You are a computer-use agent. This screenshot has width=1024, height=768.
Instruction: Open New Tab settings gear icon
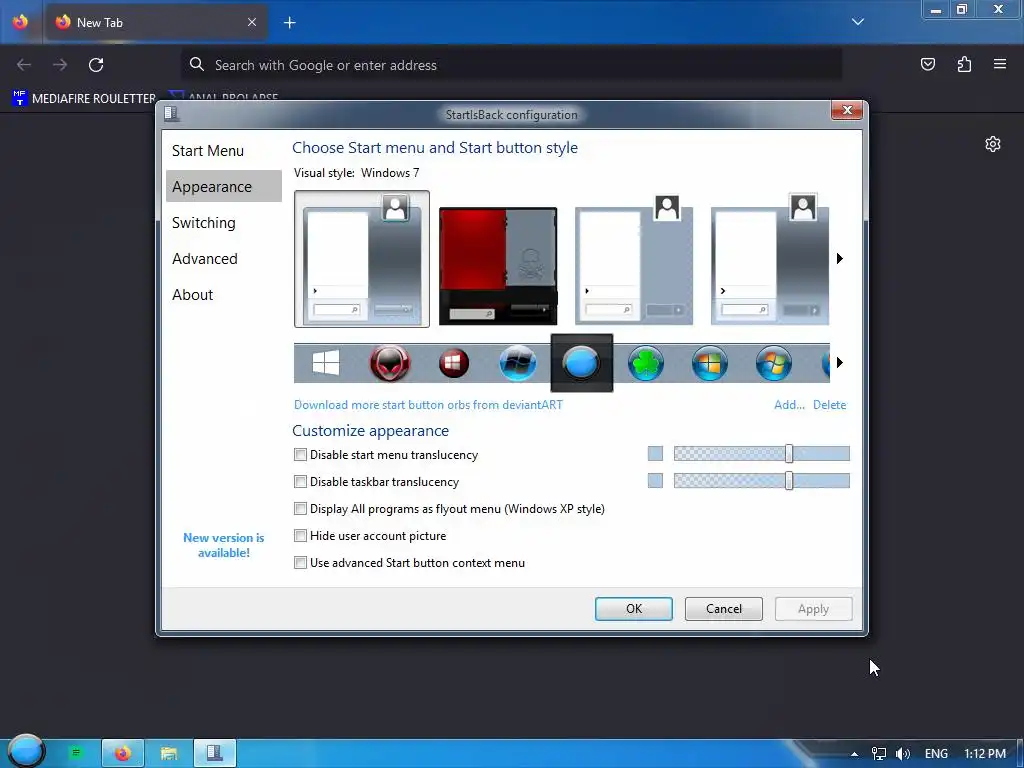pyautogui.click(x=993, y=144)
